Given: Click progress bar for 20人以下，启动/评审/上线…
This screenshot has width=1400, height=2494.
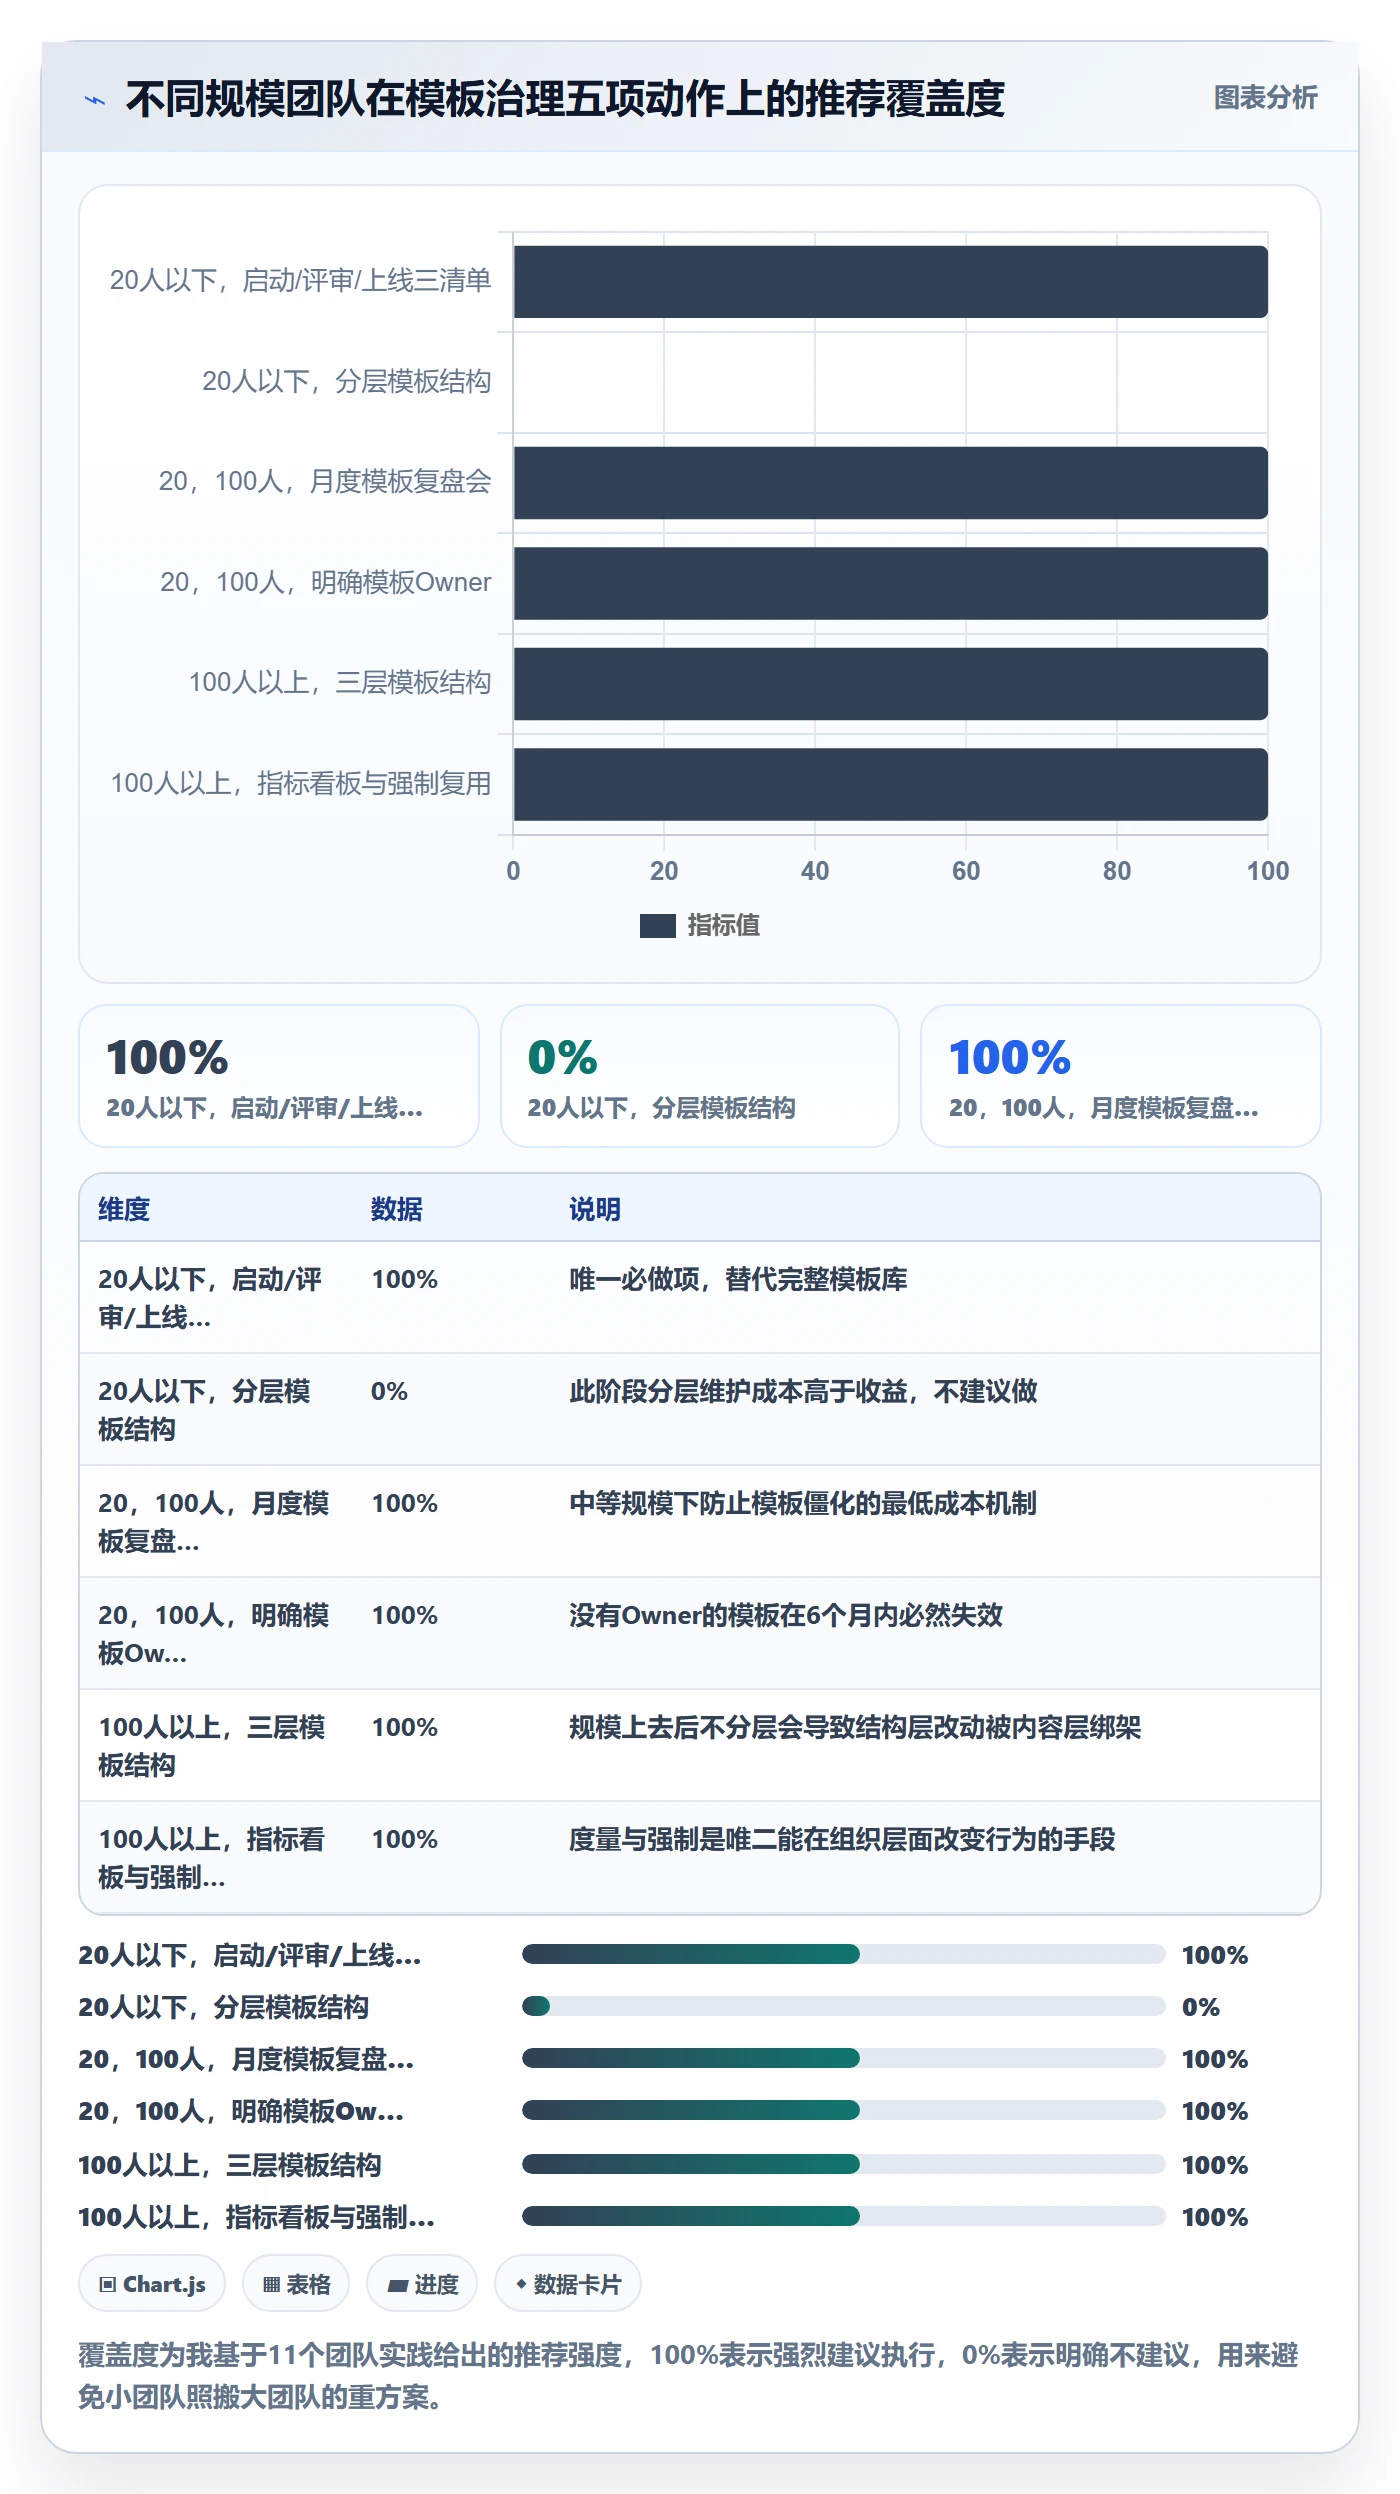Looking at the screenshot, I should point(843,1954).
